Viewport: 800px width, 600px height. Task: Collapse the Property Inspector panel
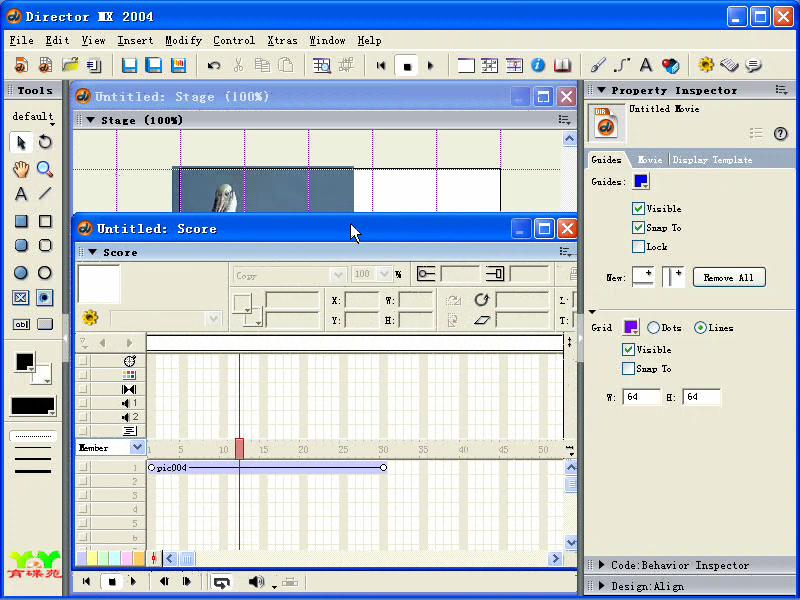602,90
